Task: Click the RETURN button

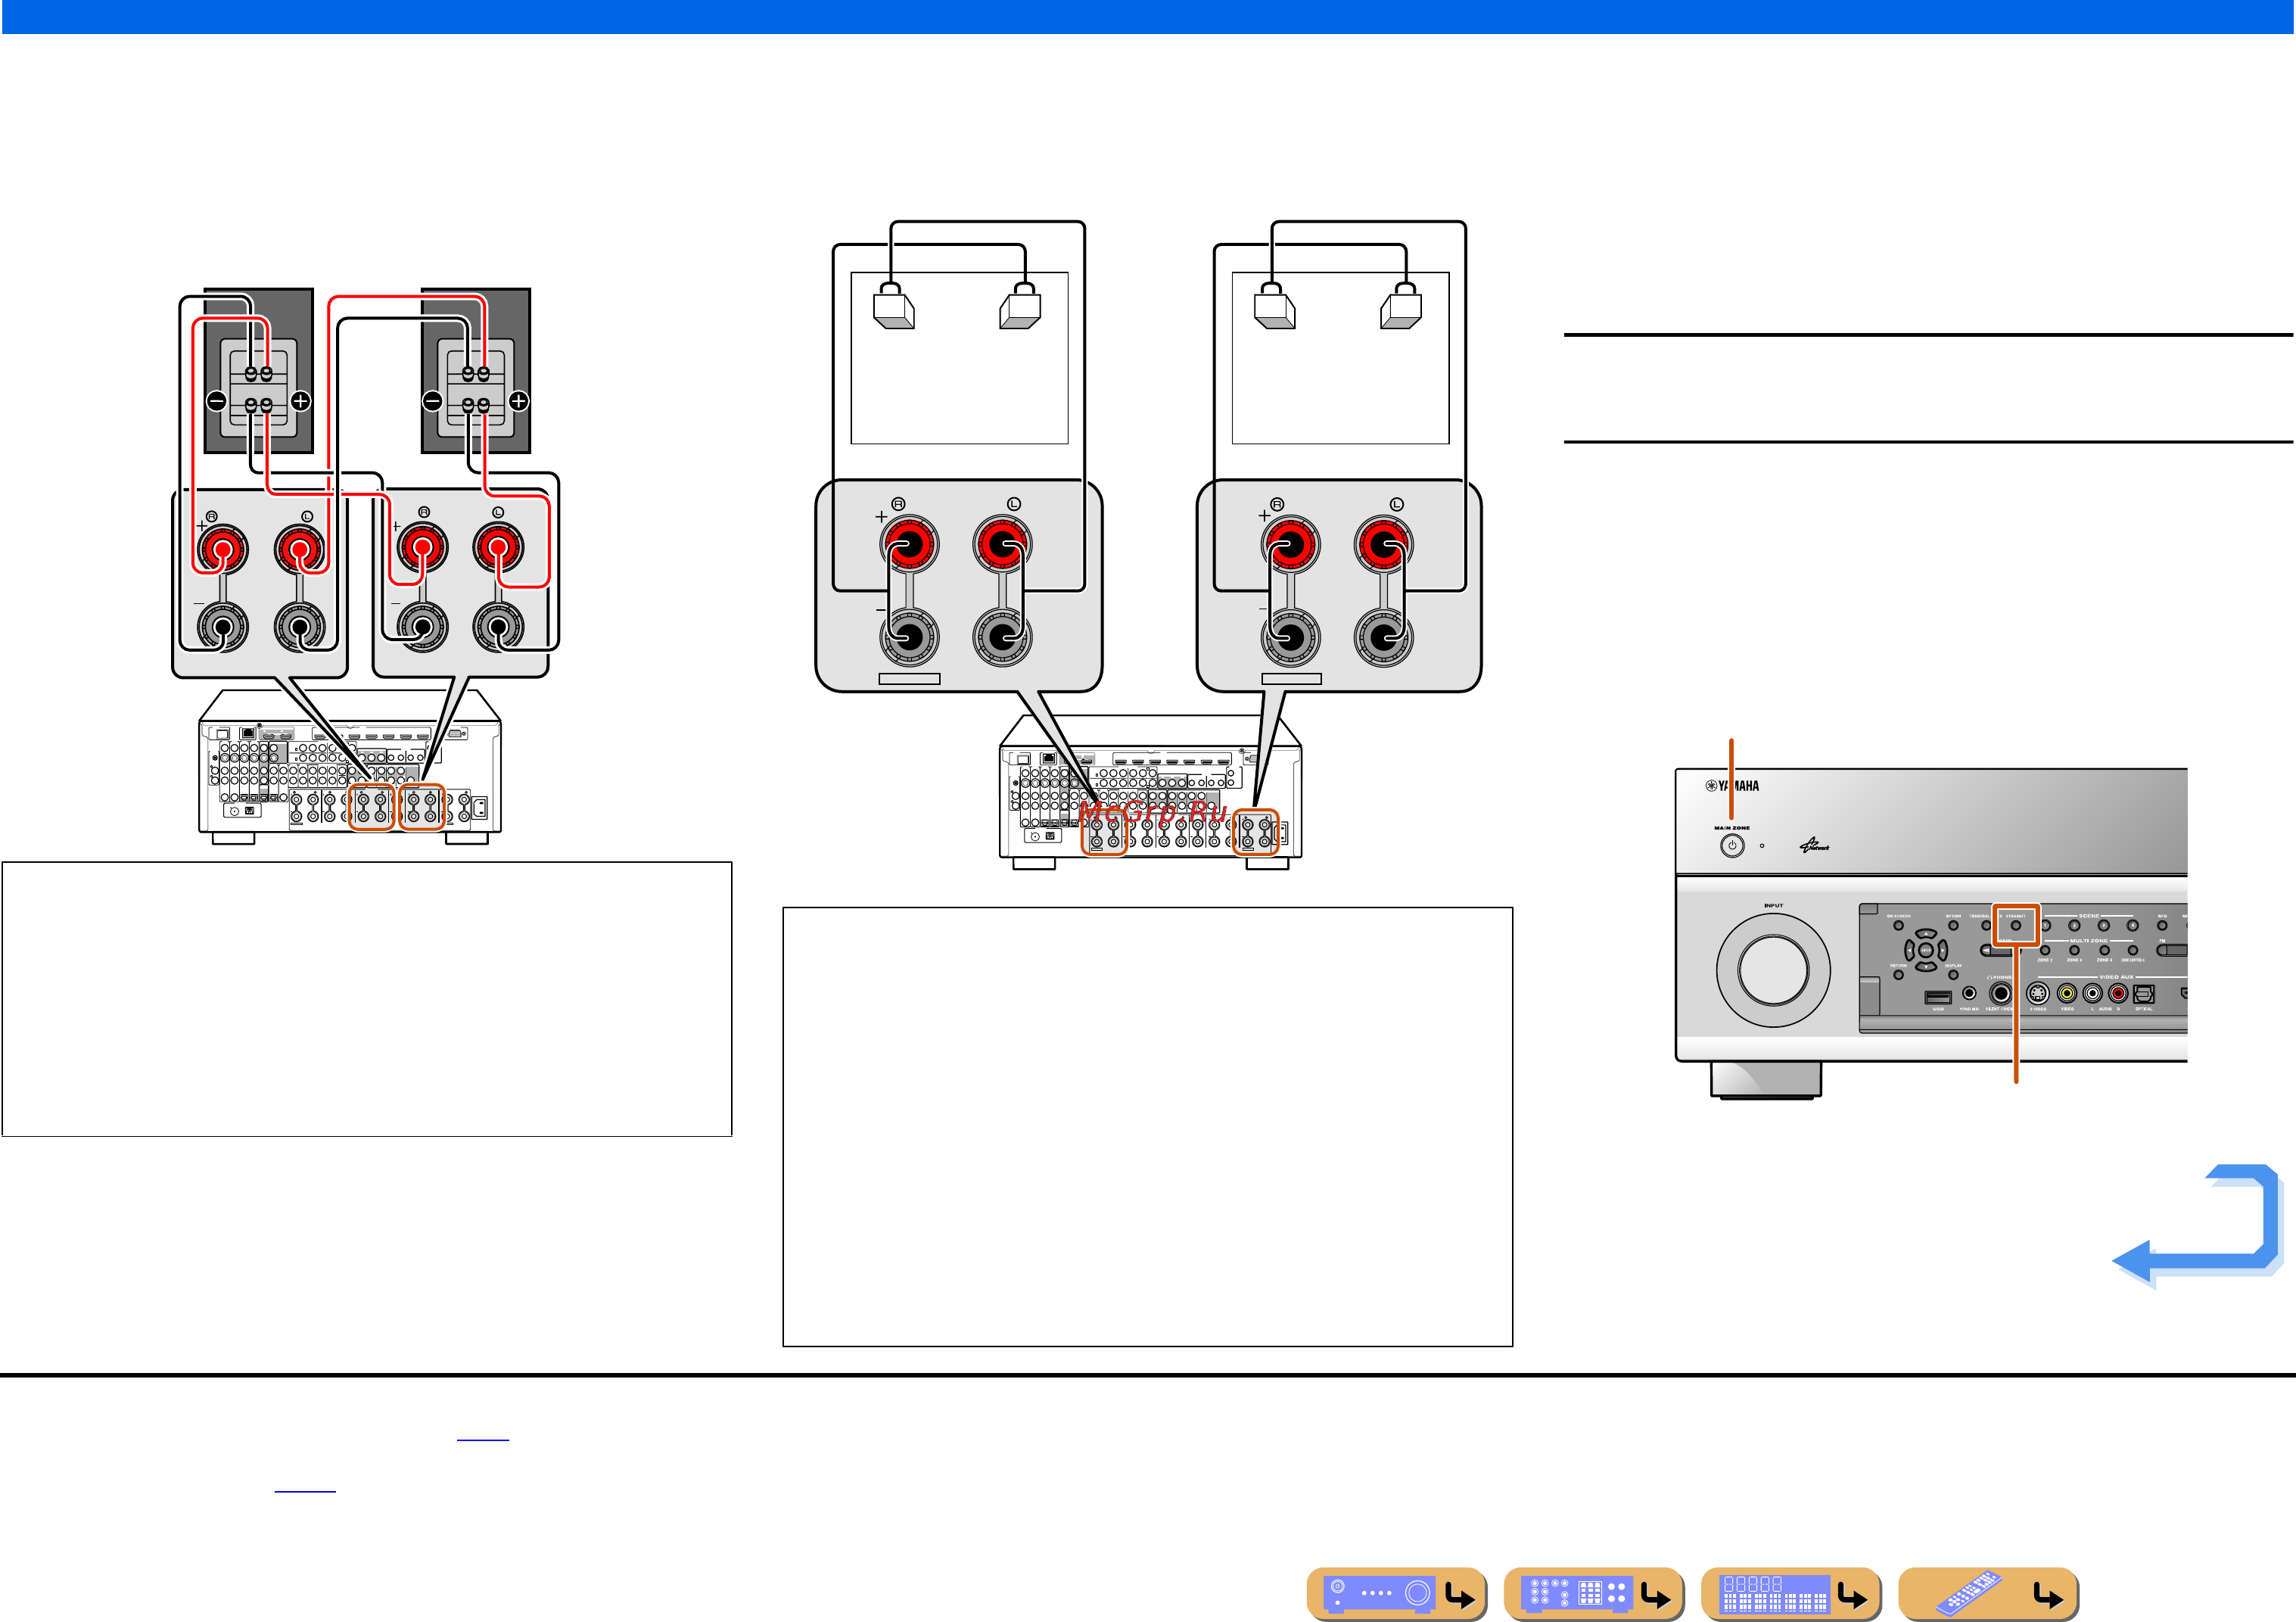Action: (x=1899, y=975)
